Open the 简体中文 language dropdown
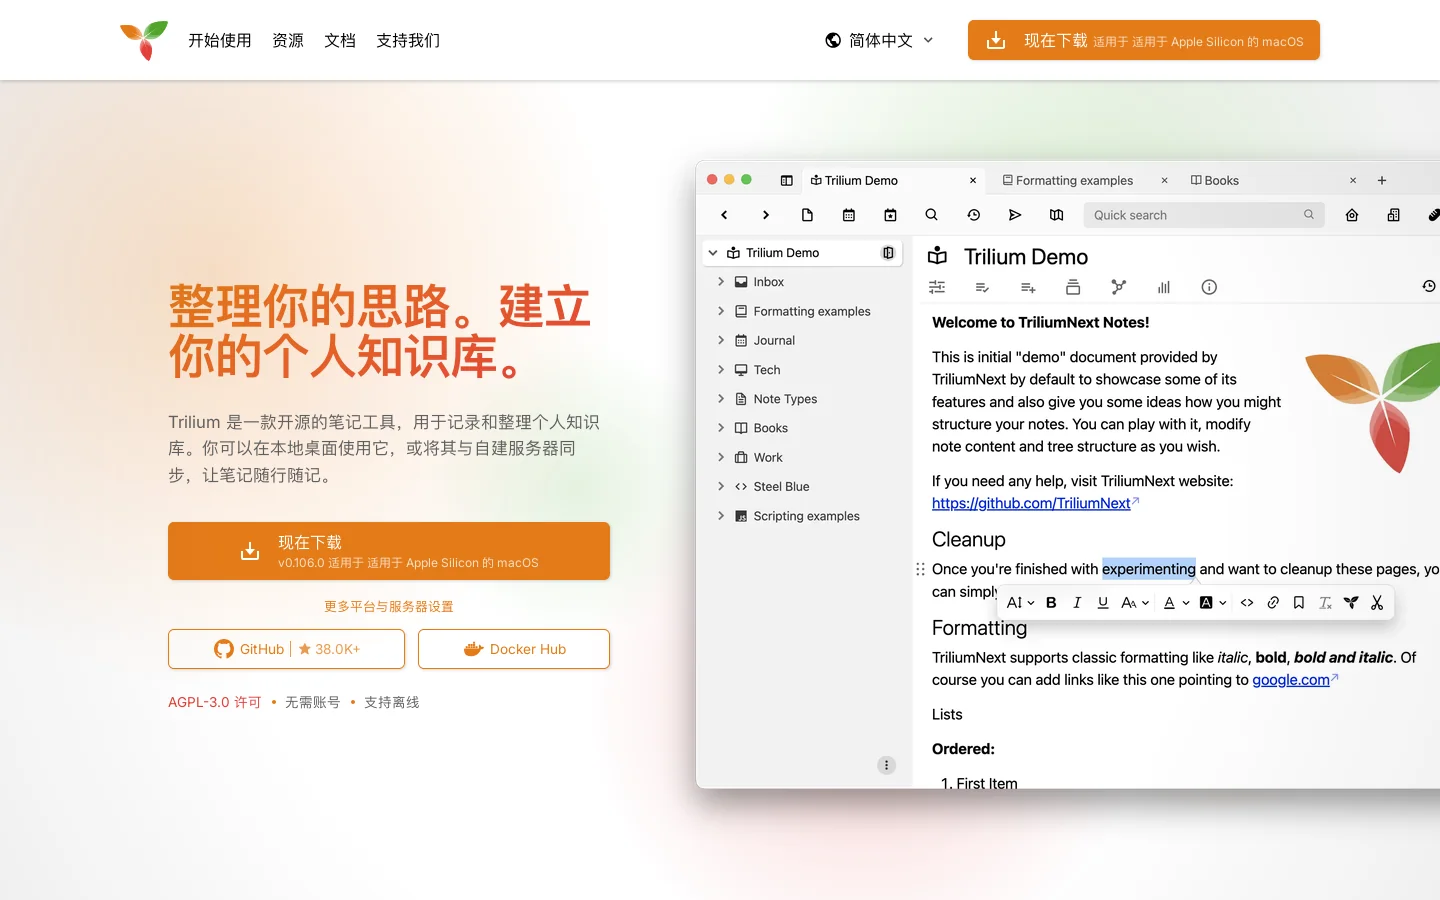 [x=879, y=40]
